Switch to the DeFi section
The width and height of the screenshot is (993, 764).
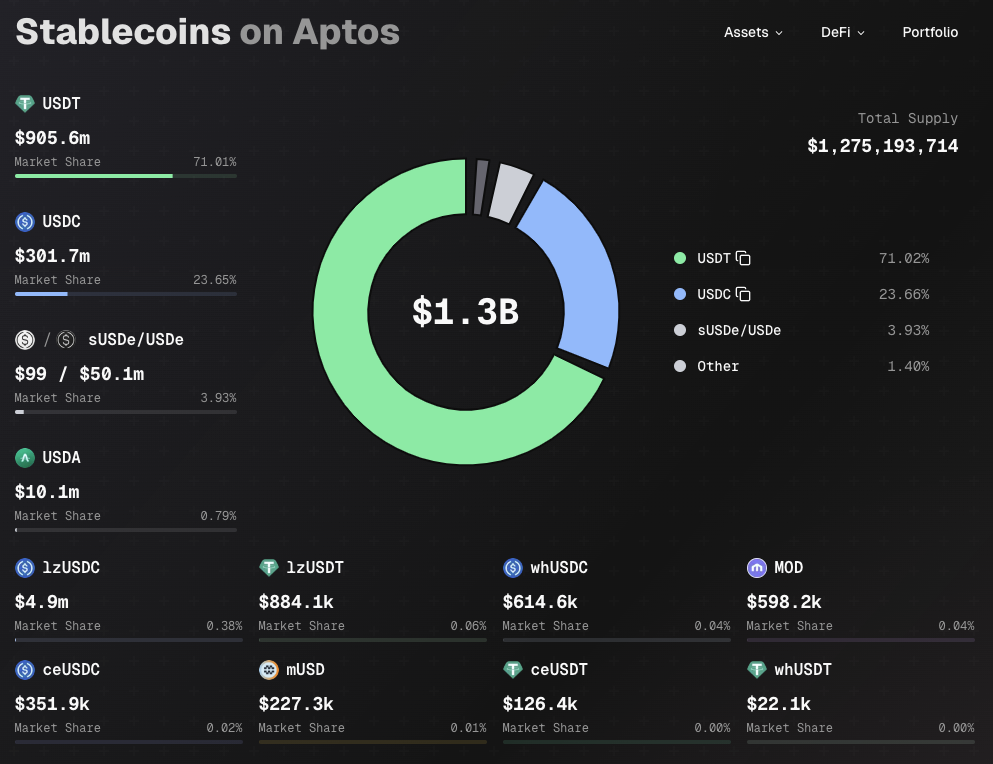pyautogui.click(x=836, y=32)
